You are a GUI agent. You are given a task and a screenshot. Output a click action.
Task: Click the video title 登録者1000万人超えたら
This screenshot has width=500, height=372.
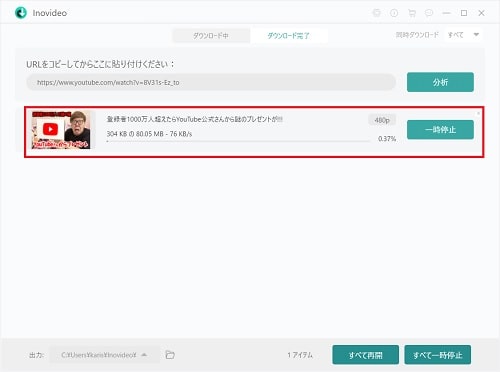point(195,119)
